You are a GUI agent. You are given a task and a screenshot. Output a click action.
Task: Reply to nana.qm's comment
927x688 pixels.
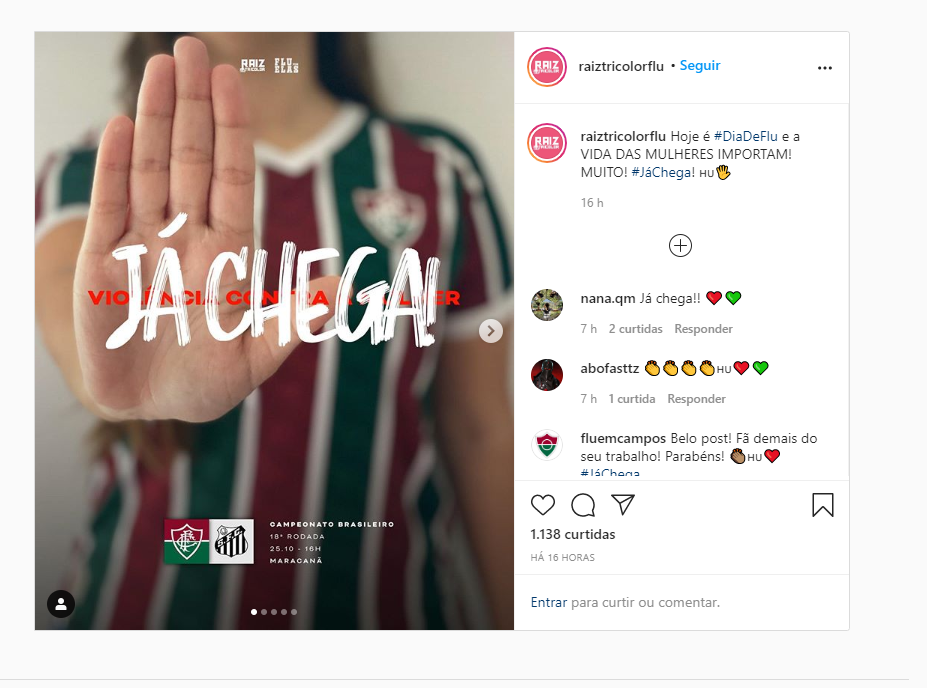704,329
